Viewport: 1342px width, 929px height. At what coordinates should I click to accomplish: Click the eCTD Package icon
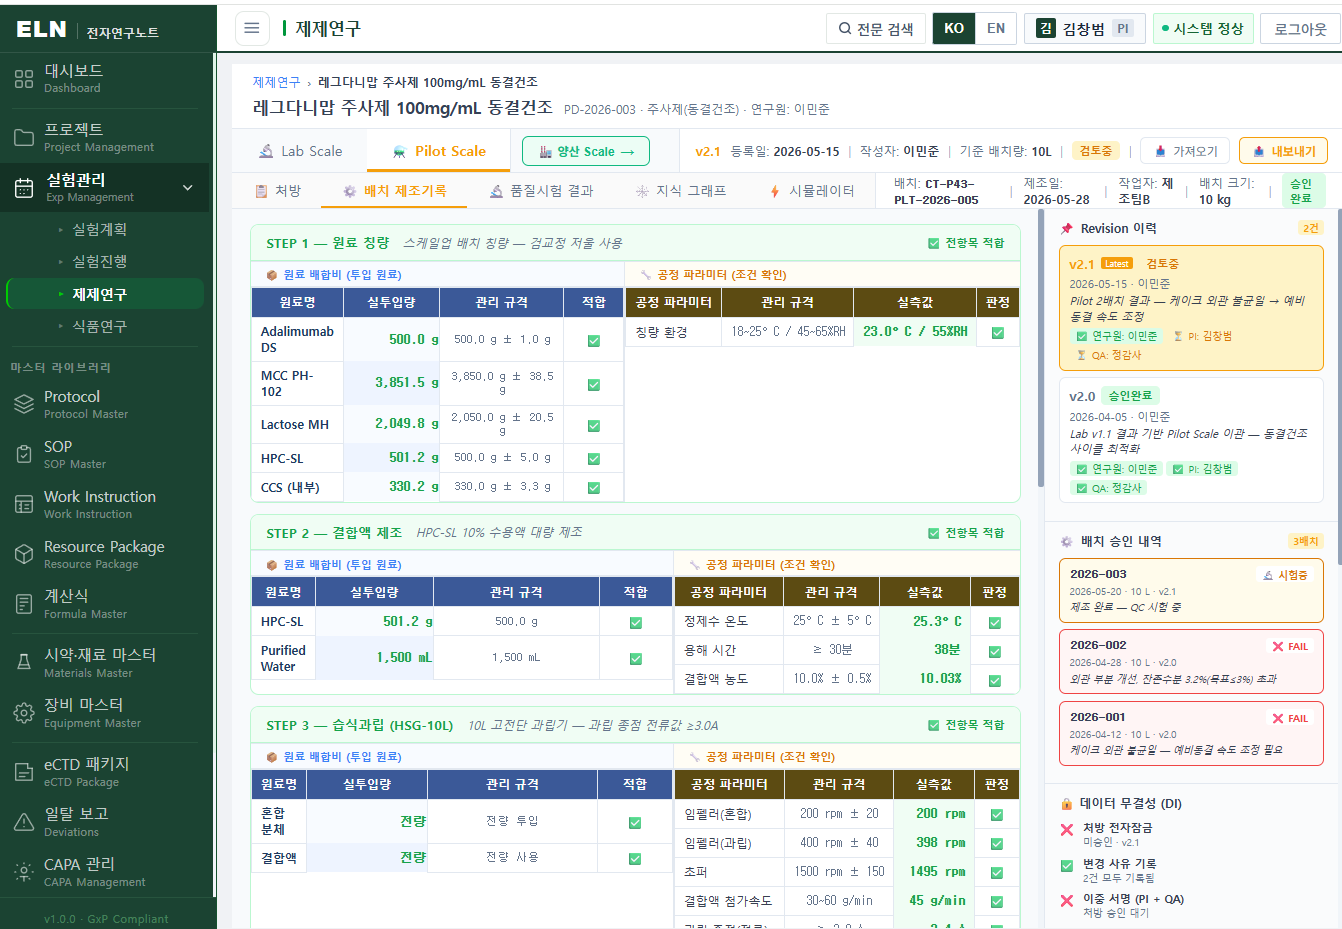tap(24, 772)
